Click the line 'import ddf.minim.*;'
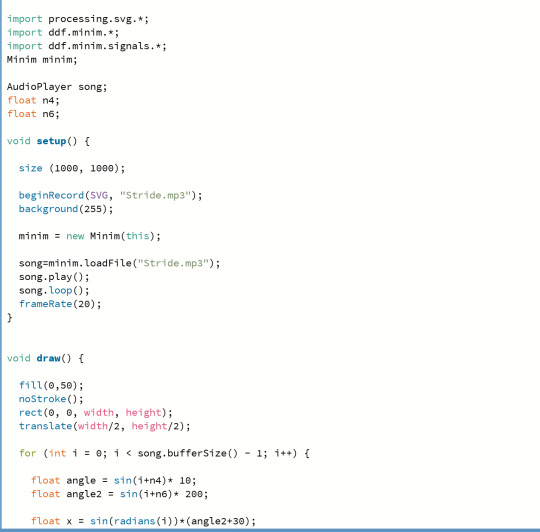This screenshot has width=540, height=532. (63, 33)
